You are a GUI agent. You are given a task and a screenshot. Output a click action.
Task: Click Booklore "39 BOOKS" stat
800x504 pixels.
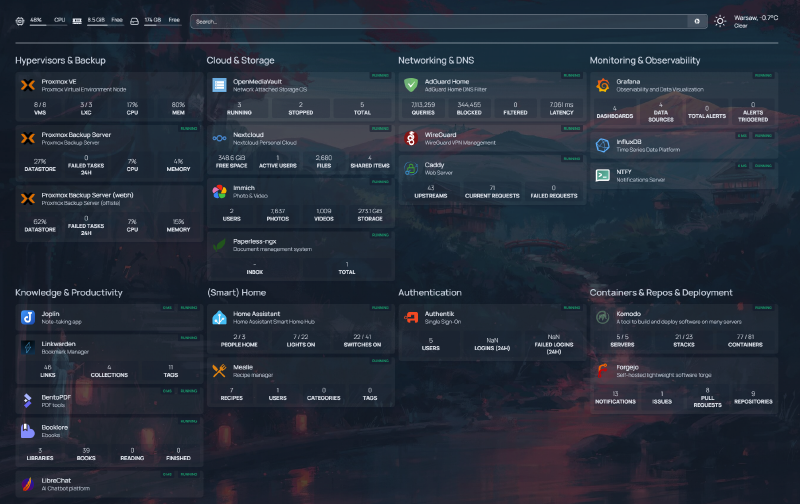pos(86,454)
